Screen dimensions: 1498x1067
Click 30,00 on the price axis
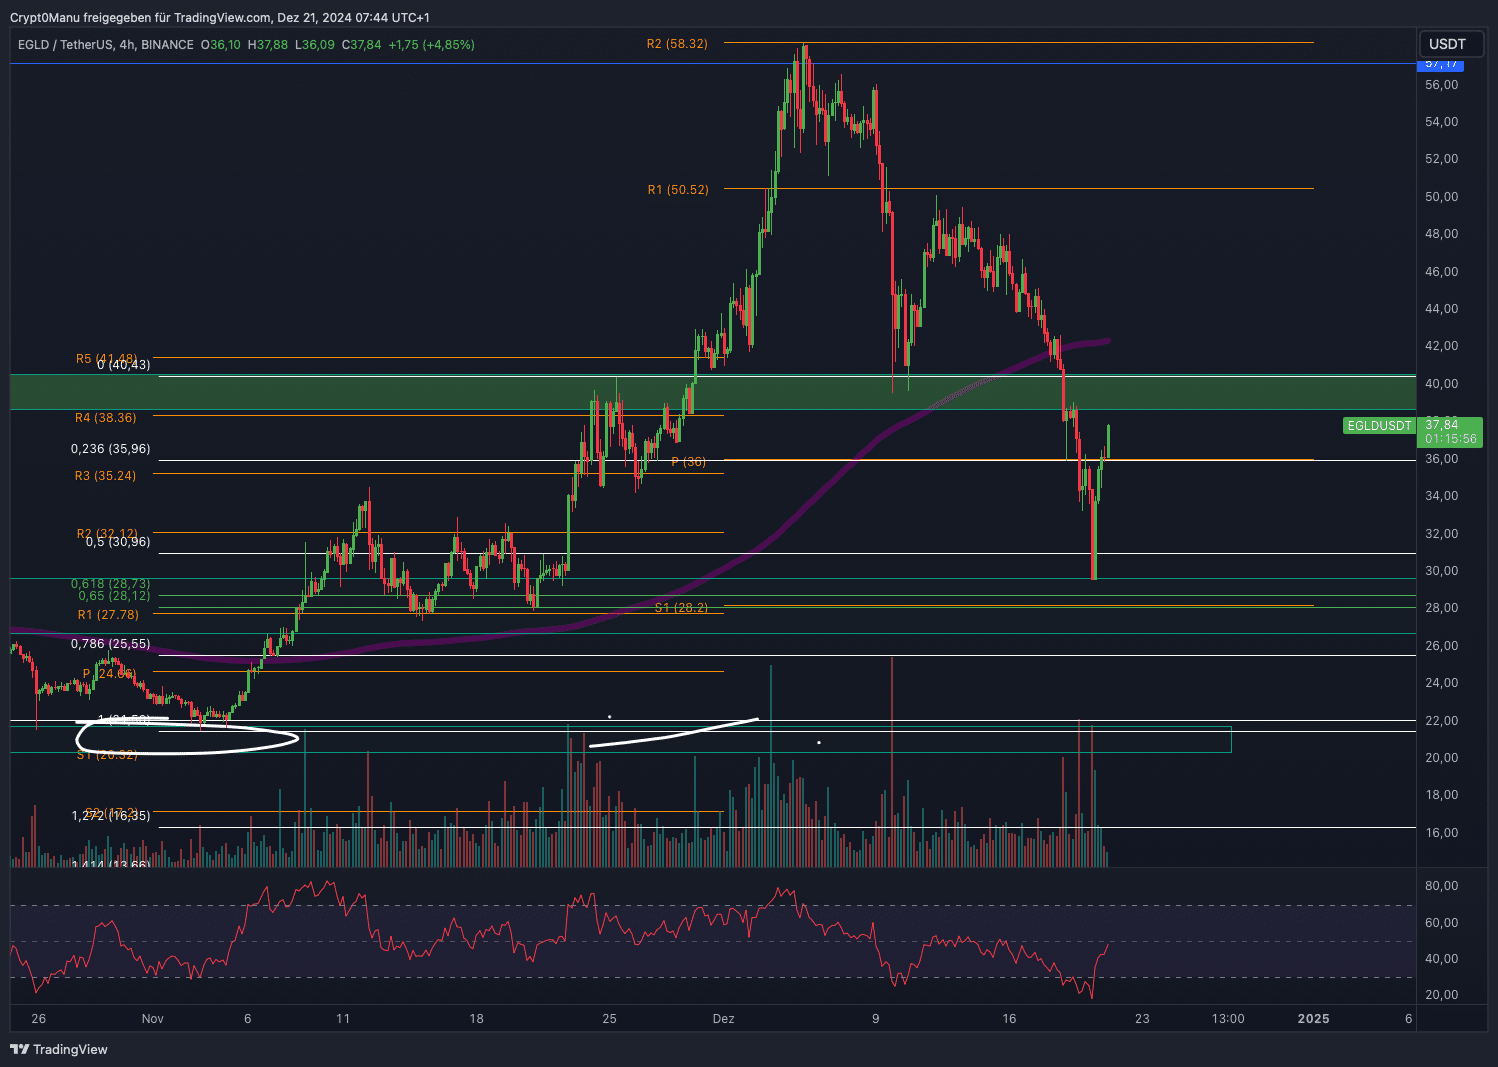tap(1442, 571)
